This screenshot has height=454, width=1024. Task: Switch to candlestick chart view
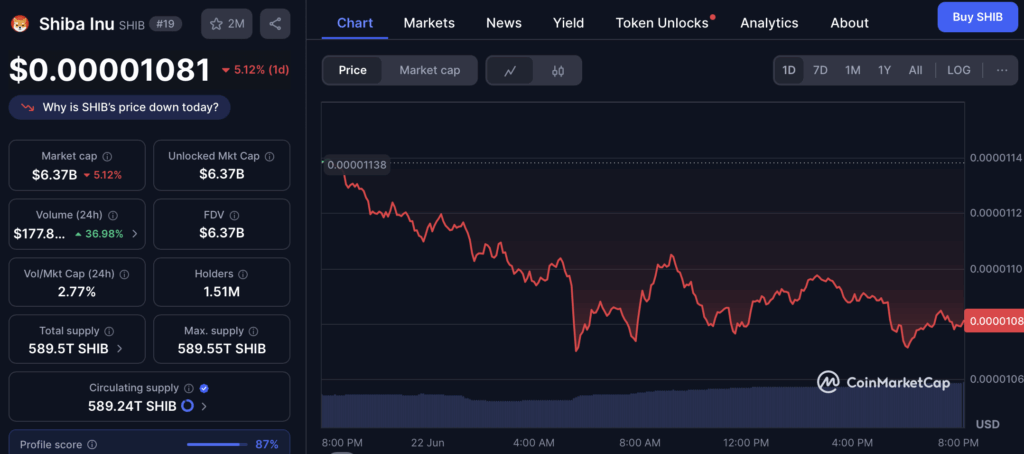click(558, 71)
